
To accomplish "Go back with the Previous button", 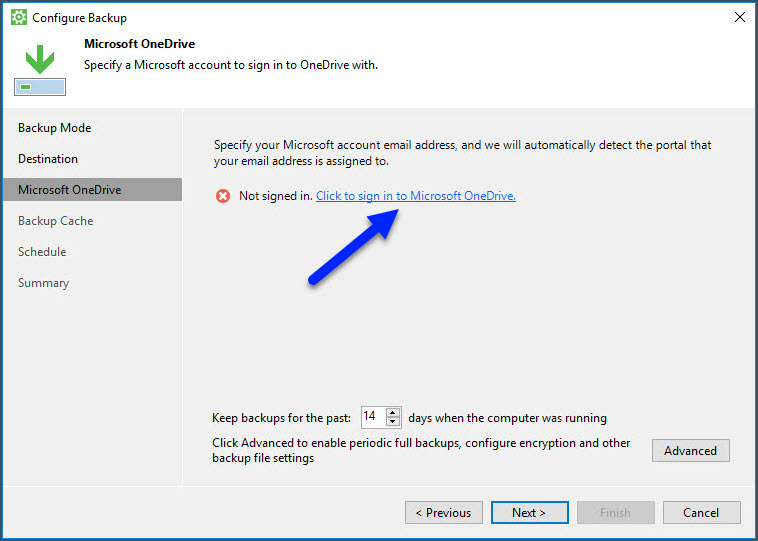I will pyautogui.click(x=443, y=513).
